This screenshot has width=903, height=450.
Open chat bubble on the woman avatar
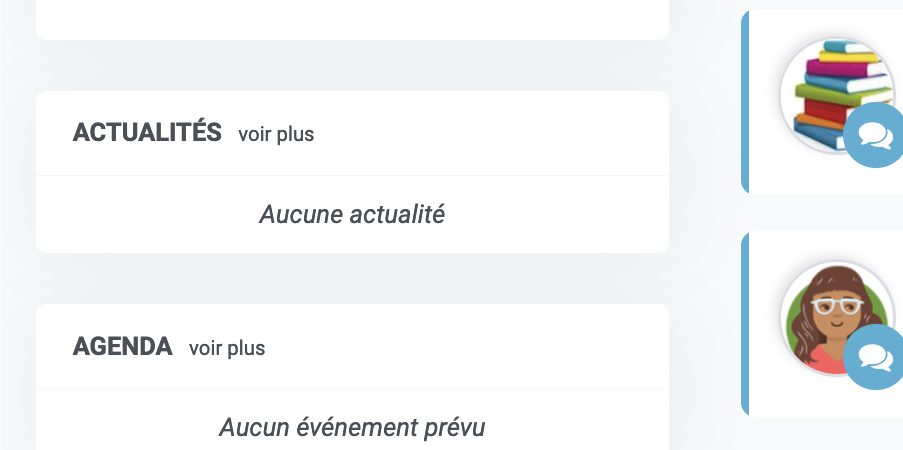[875, 357]
